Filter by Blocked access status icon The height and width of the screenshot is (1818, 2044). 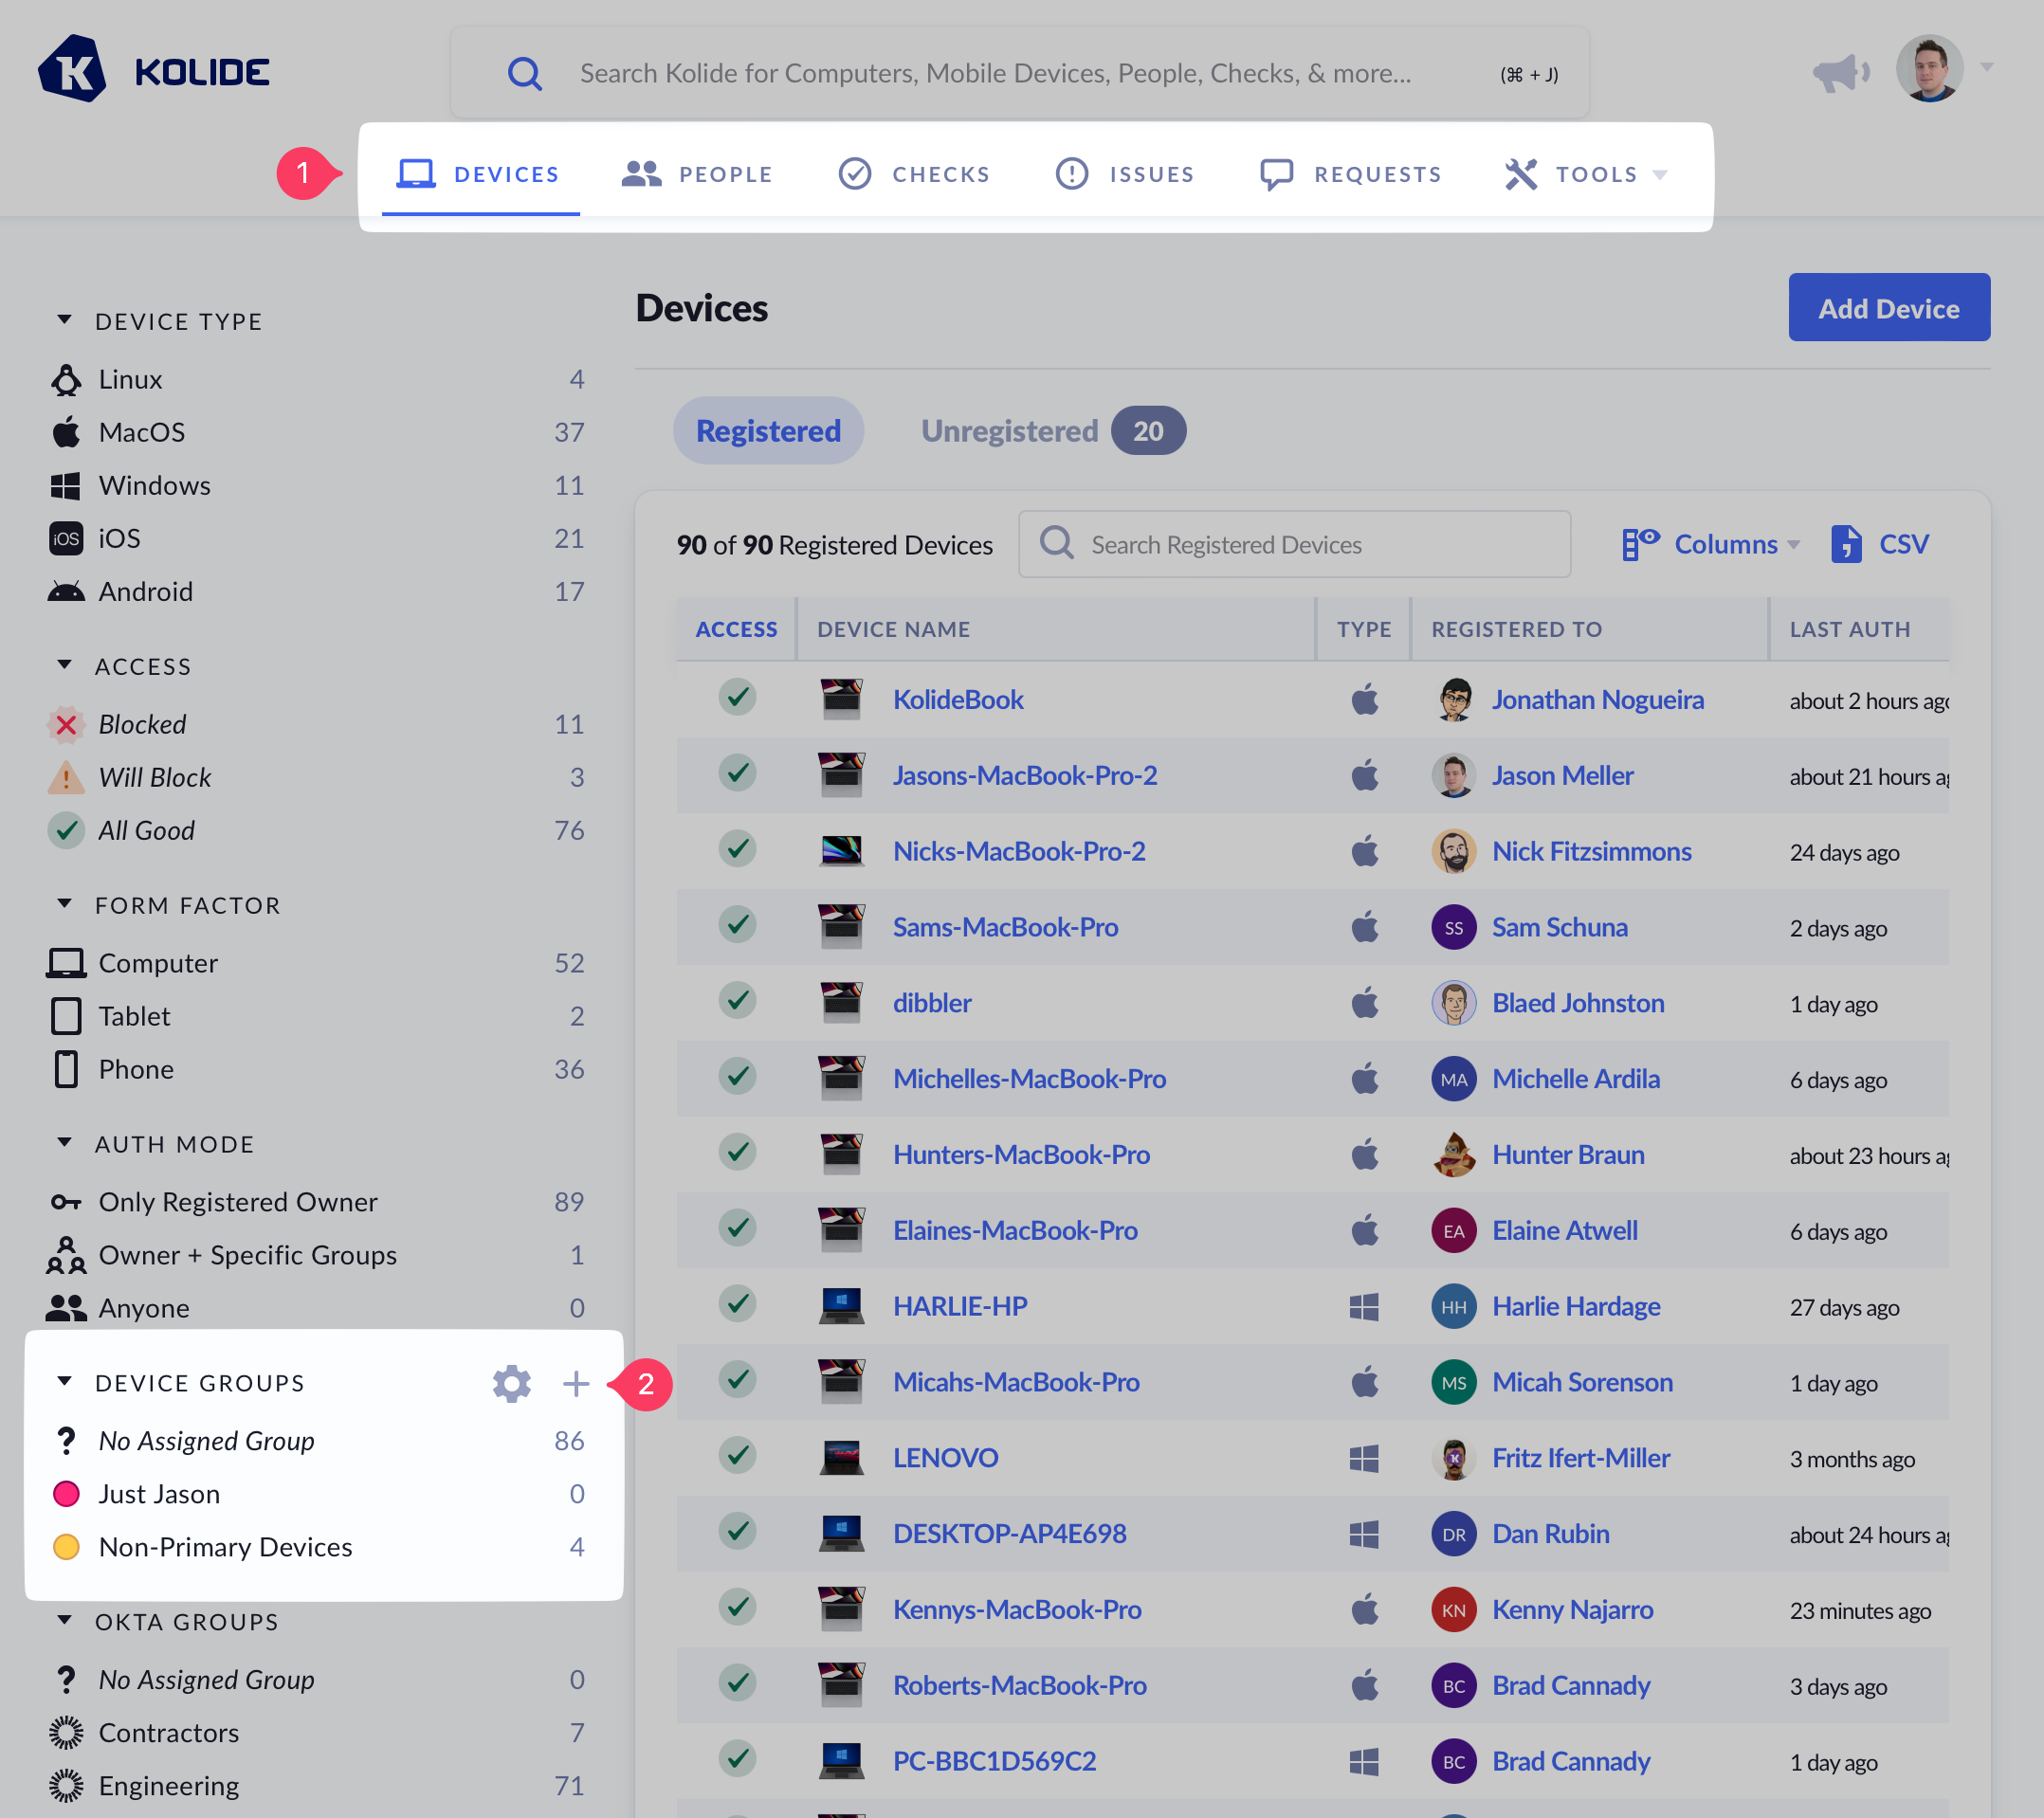coord(66,724)
